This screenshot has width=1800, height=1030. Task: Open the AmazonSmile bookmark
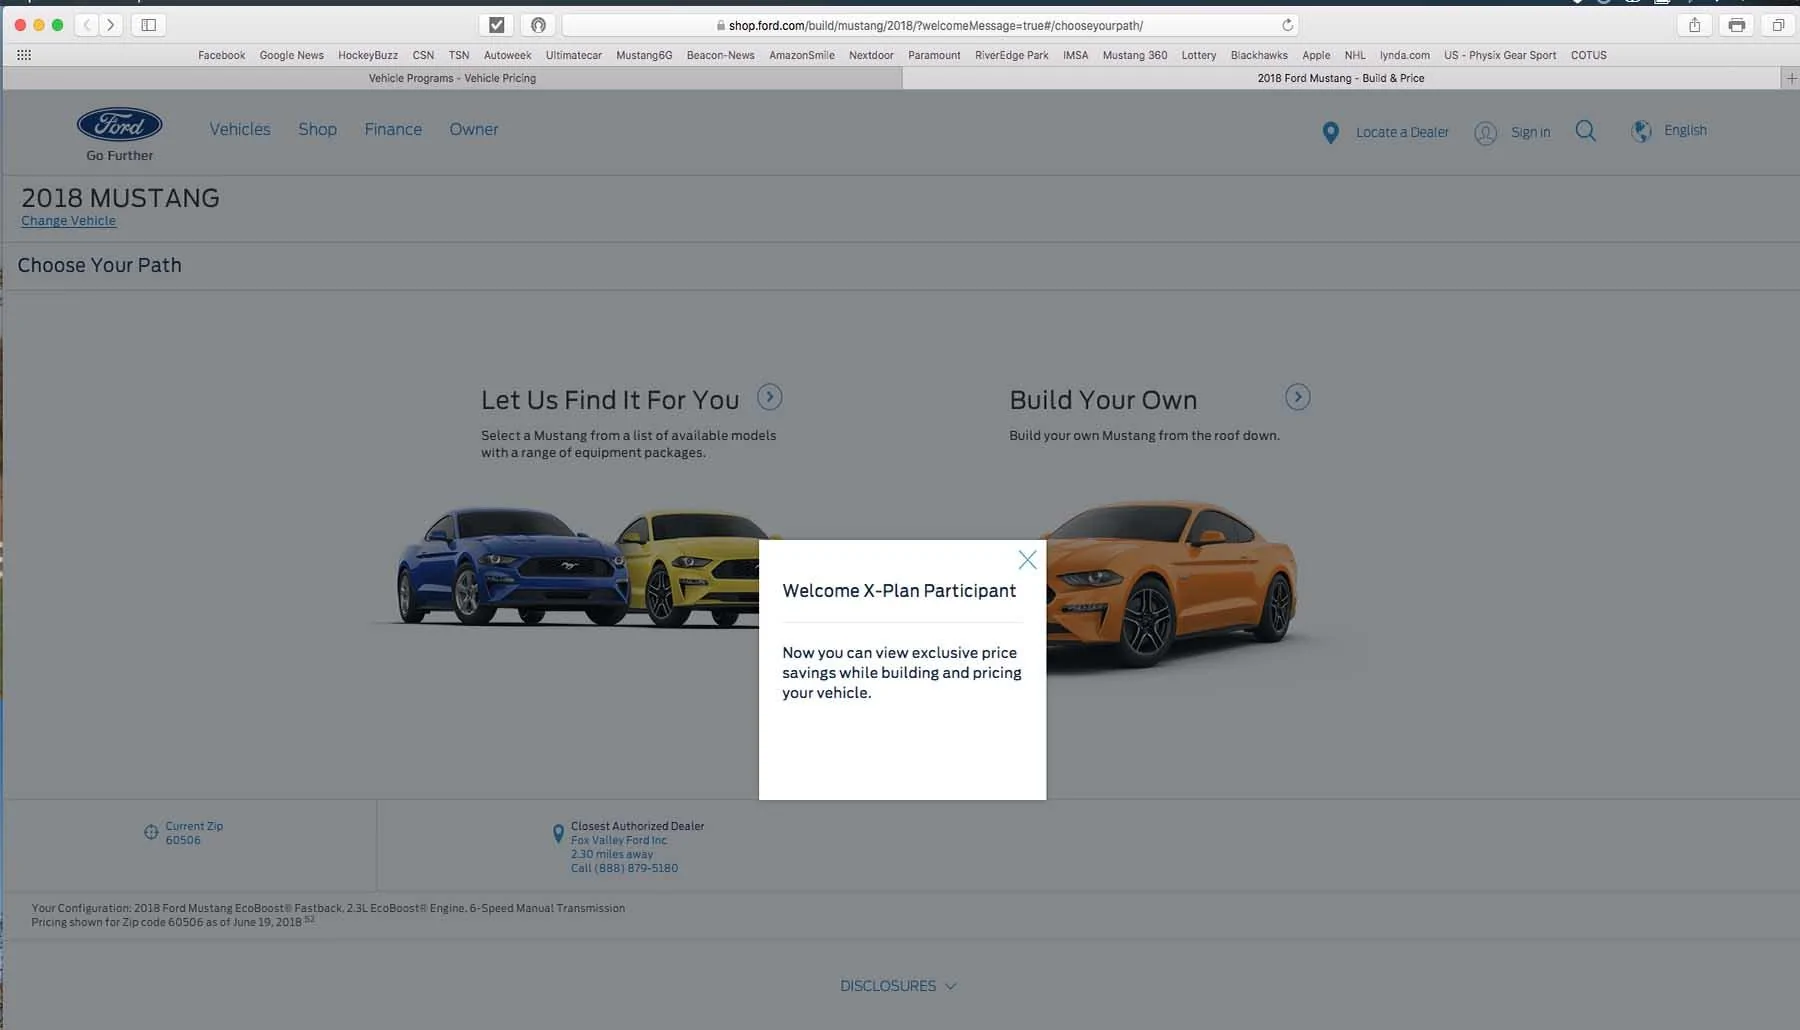[801, 55]
